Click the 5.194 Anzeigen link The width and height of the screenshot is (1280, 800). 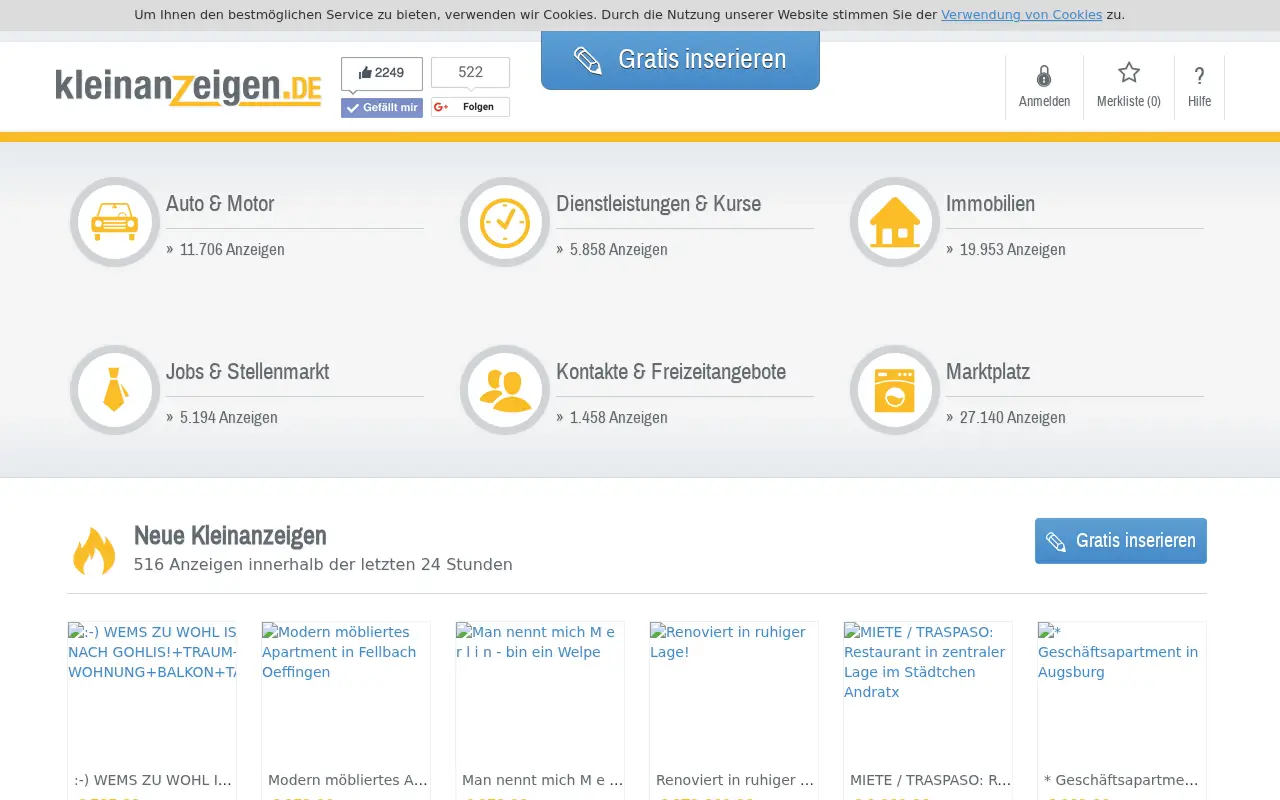[229, 417]
